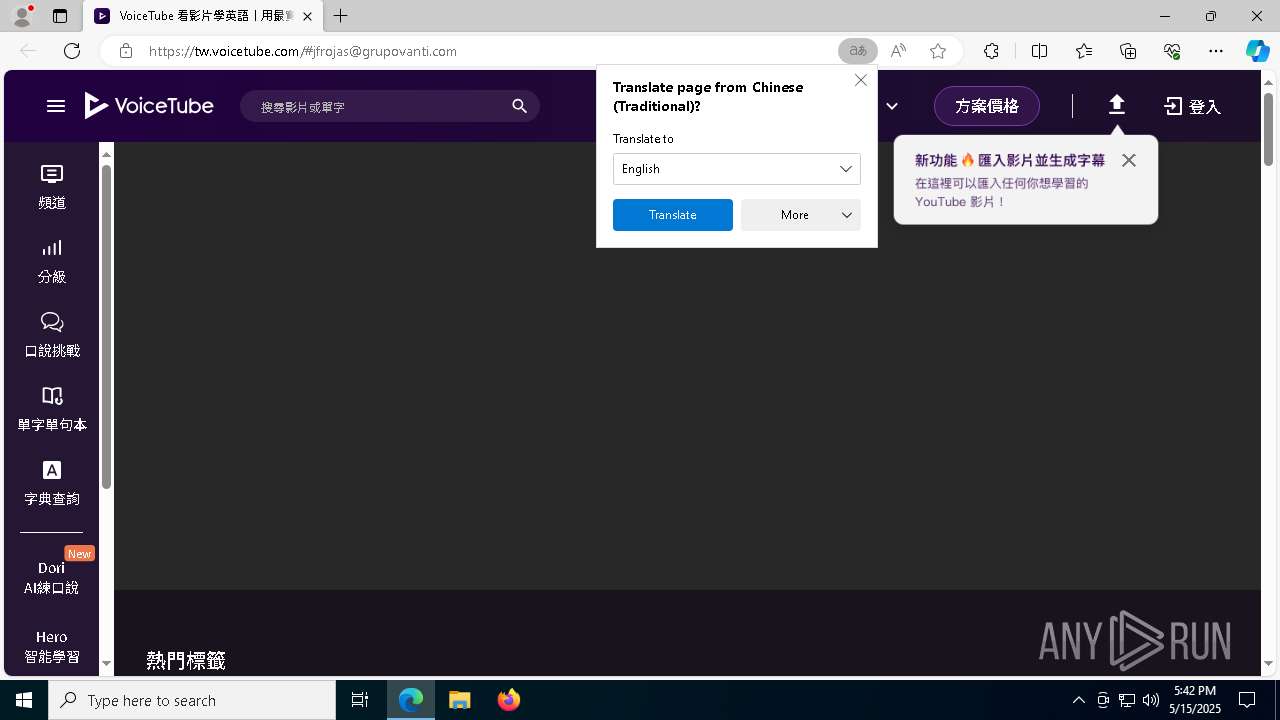Open Task View on the taskbar
The image size is (1280, 720).
[x=360, y=700]
